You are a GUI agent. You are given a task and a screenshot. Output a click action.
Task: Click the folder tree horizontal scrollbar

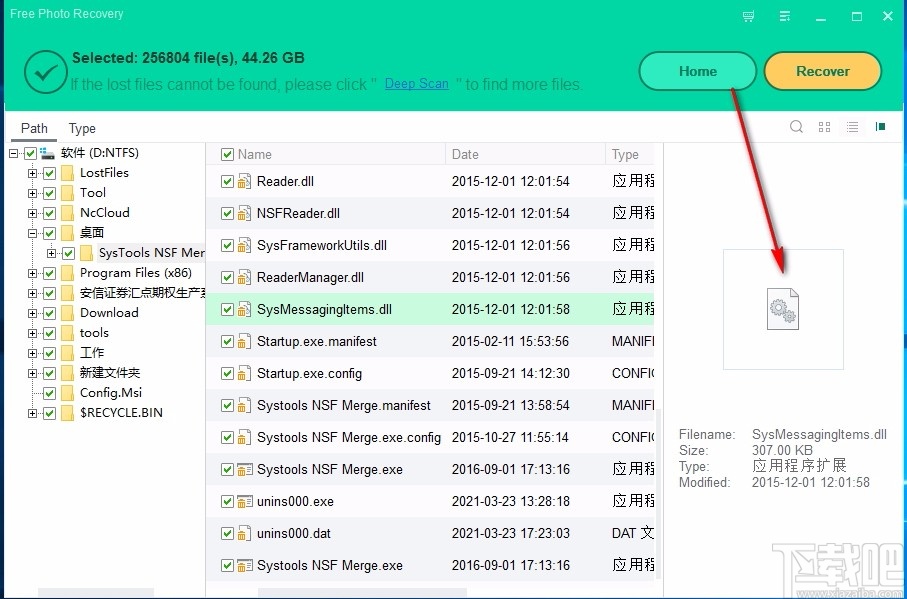[x=95, y=593]
